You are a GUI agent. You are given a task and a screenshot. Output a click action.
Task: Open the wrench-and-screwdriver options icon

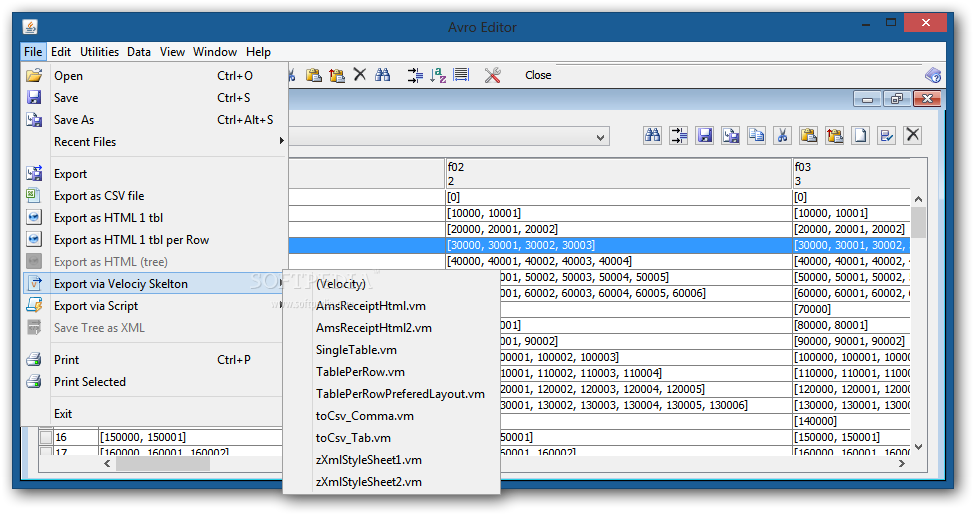pos(493,75)
